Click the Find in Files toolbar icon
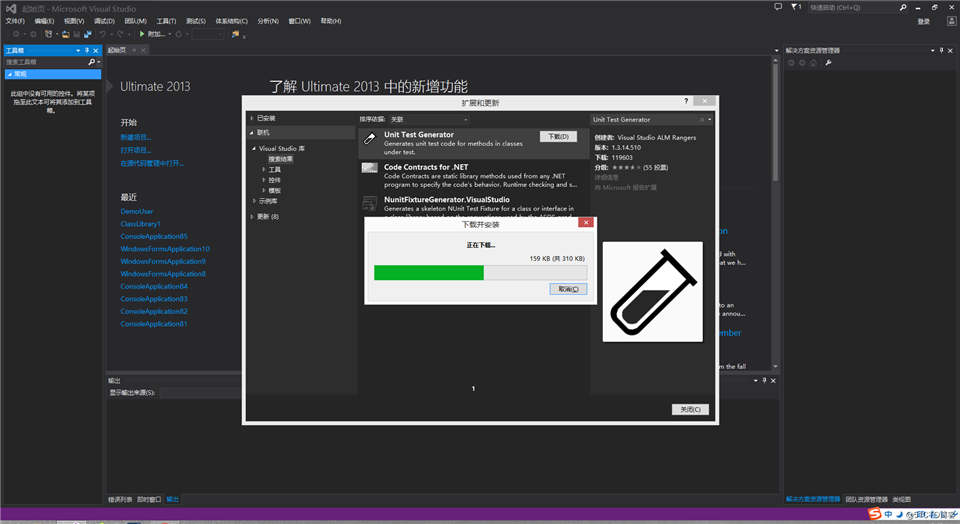This screenshot has width=960, height=524. coord(235,34)
